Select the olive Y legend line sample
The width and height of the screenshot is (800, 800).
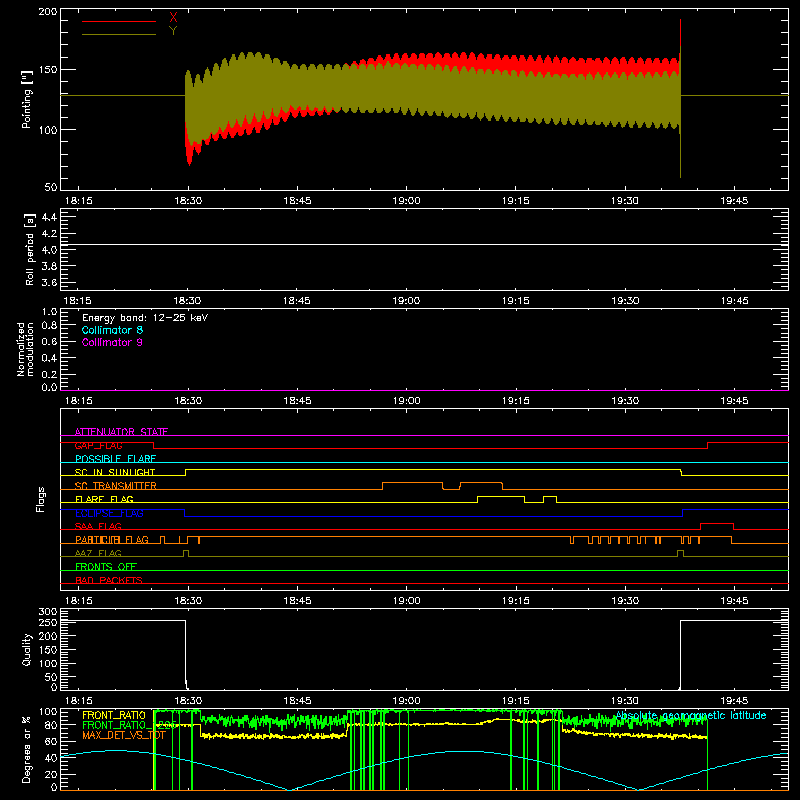coord(119,34)
